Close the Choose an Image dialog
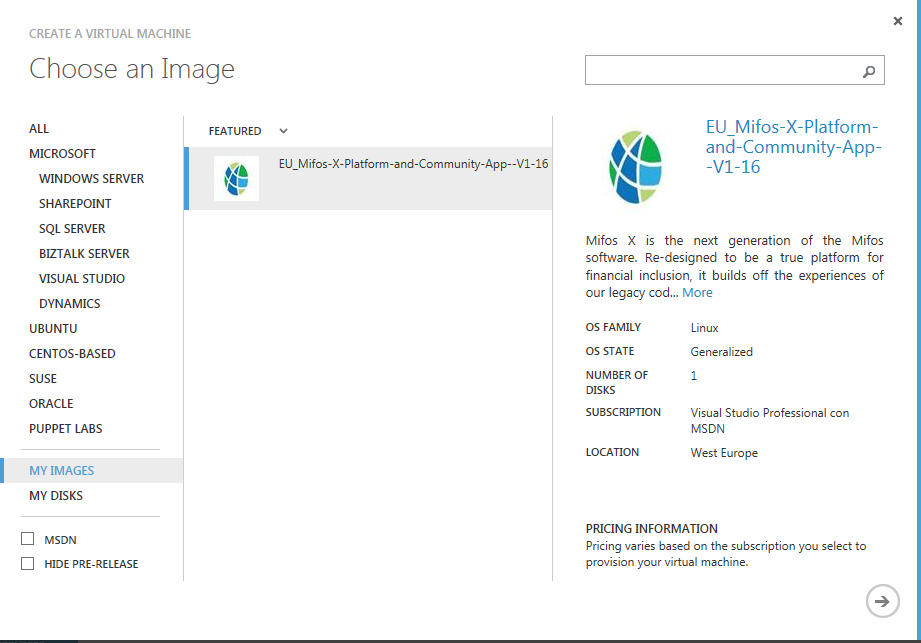The image size is (921, 643). point(898,21)
